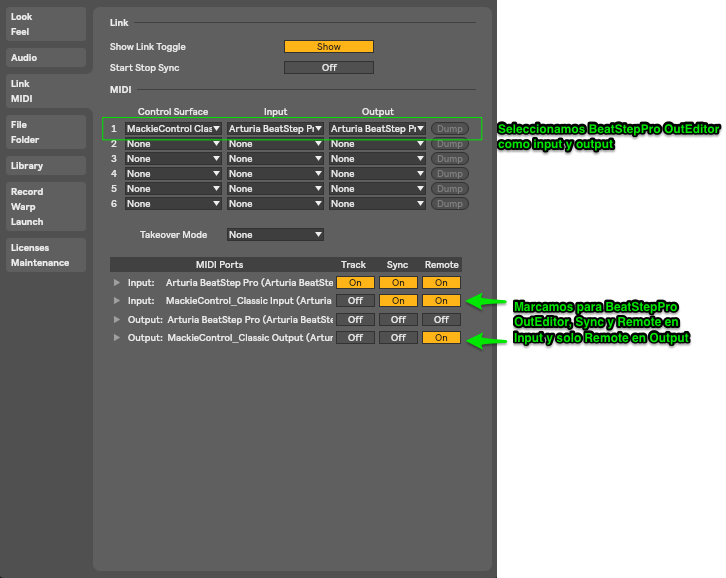This screenshot has width=726, height=578.
Task: Open Output dropdown for row 2
Action: [377, 144]
